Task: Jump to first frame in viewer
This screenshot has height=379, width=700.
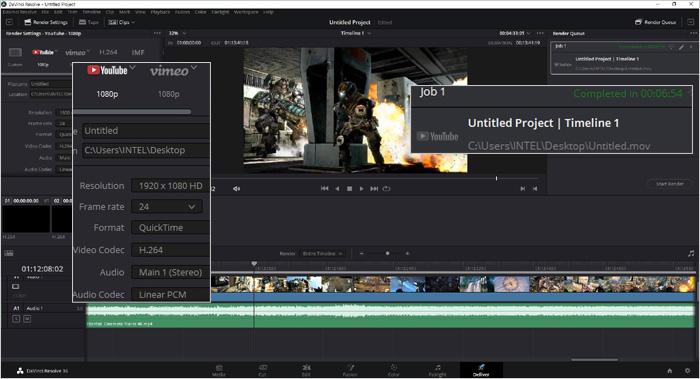Action: (x=325, y=189)
